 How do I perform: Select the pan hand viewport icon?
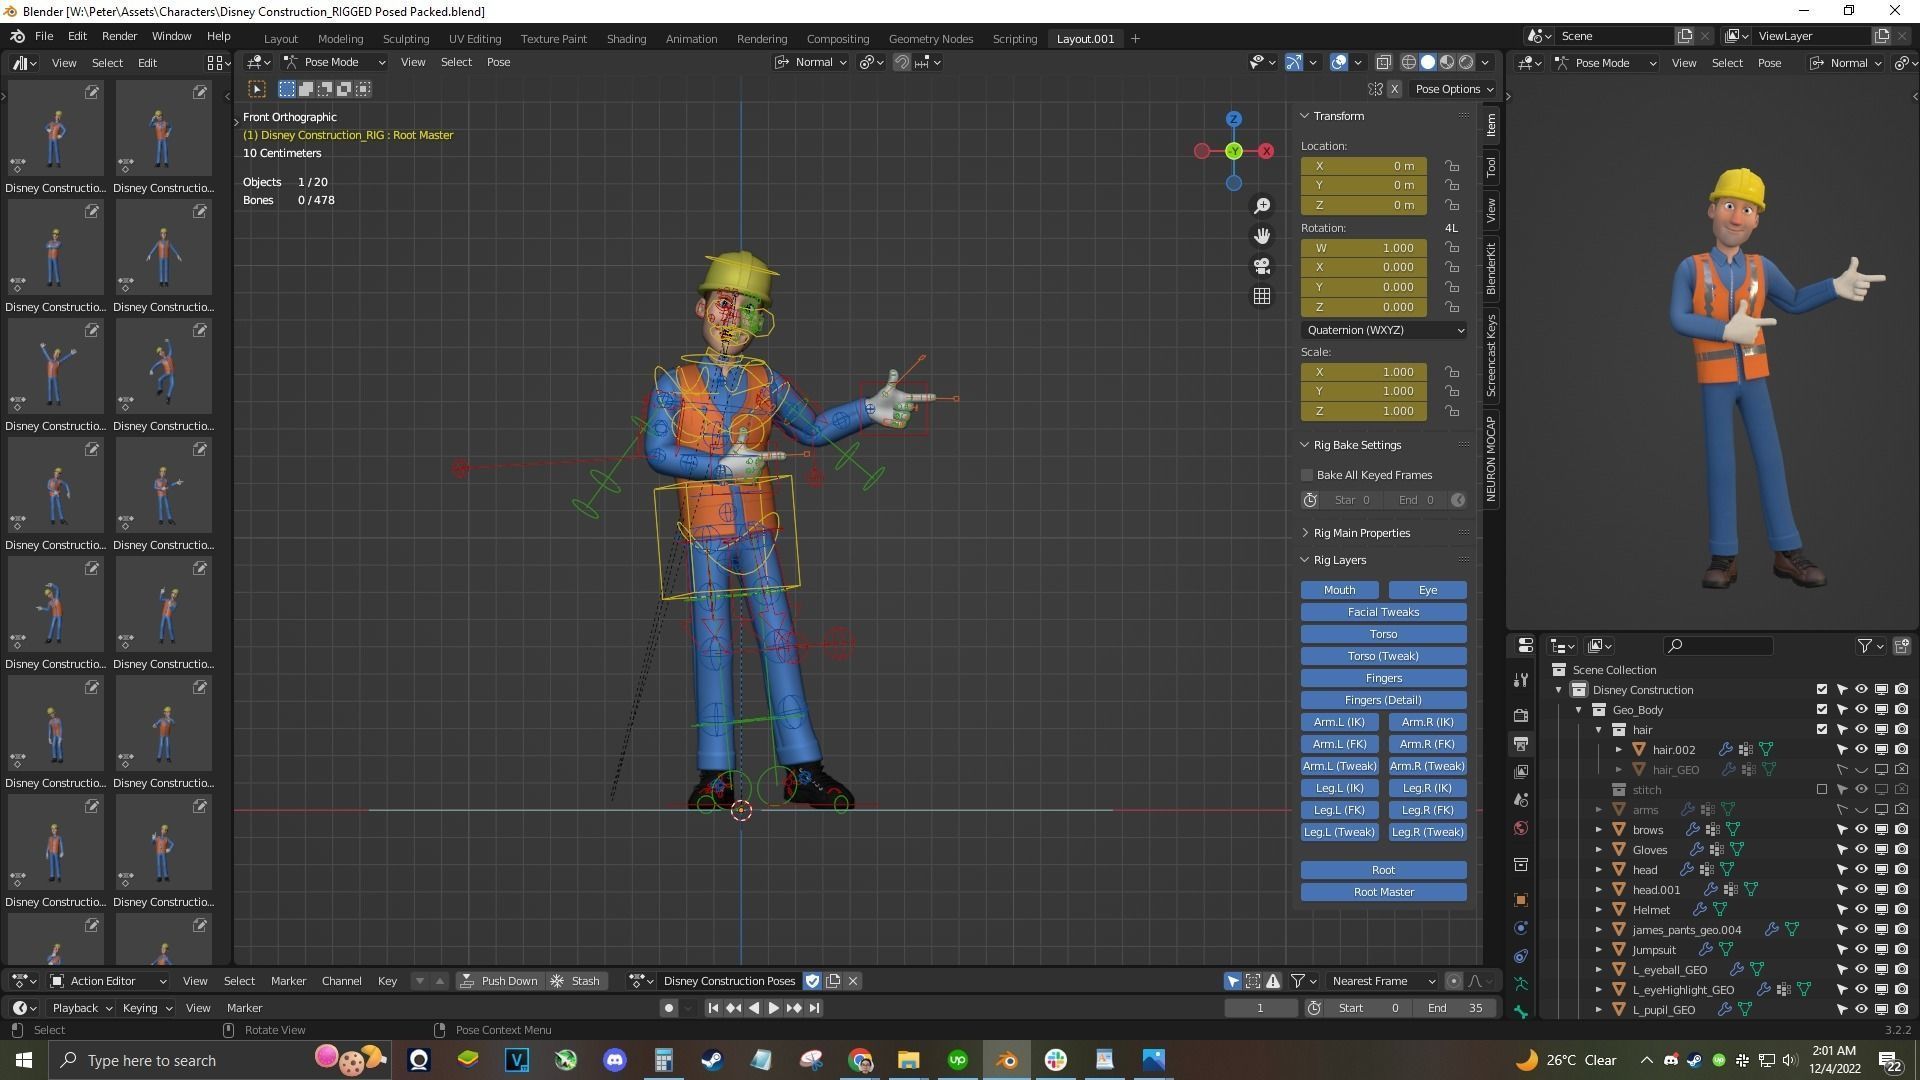click(1262, 236)
